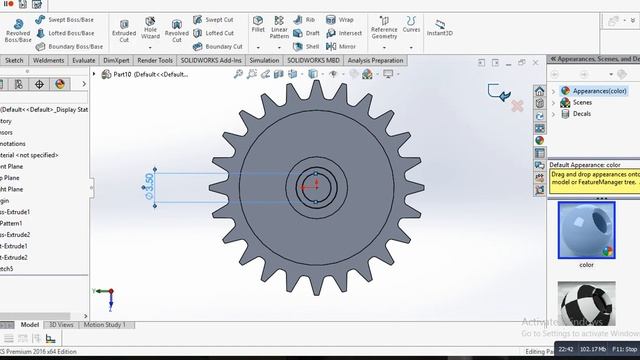640x360 pixels.
Task: Expand the Decals tree node
Action: [x=553, y=114]
